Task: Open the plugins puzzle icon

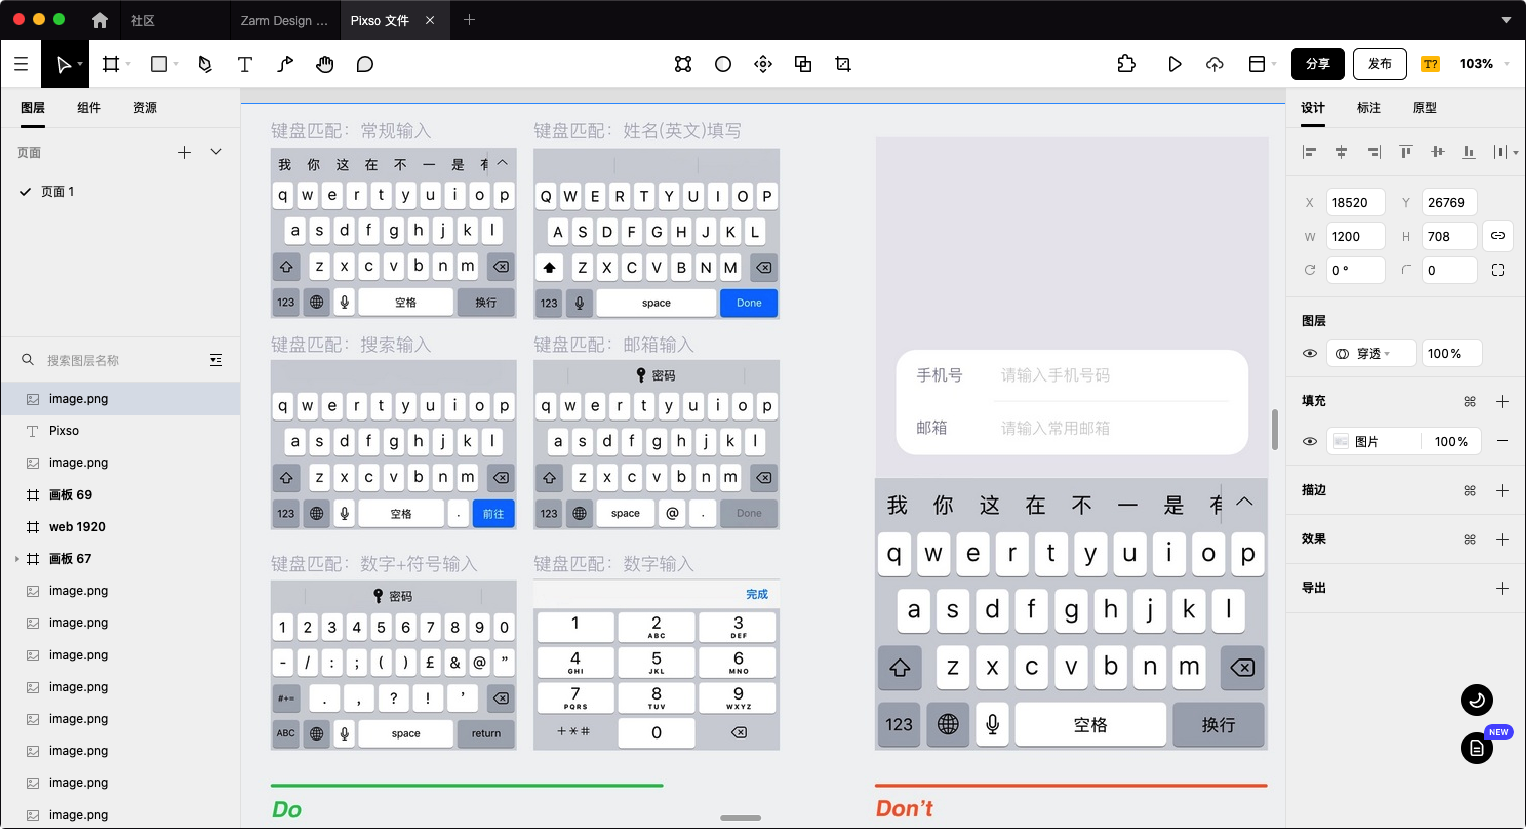Action: (x=1127, y=64)
